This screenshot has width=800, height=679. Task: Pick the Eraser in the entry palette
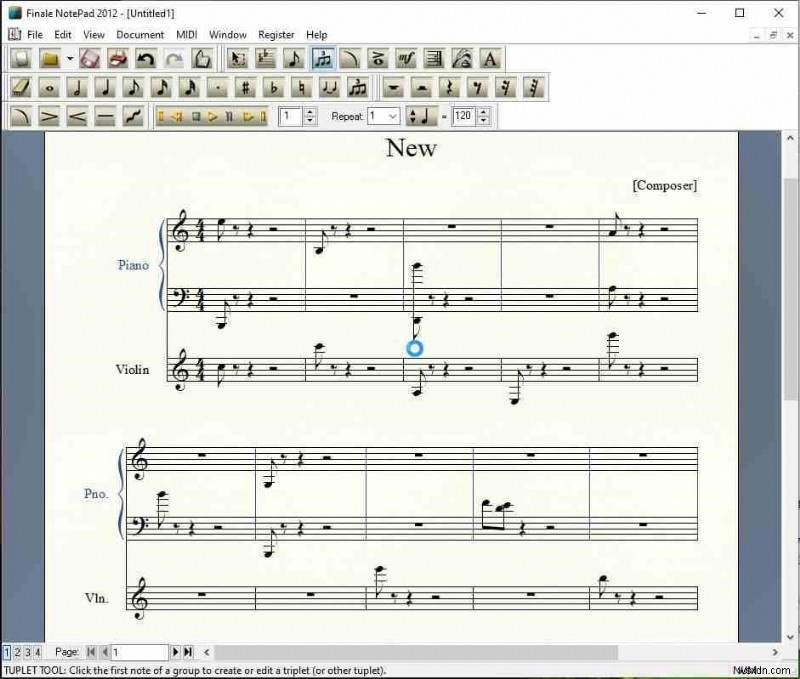[21, 87]
